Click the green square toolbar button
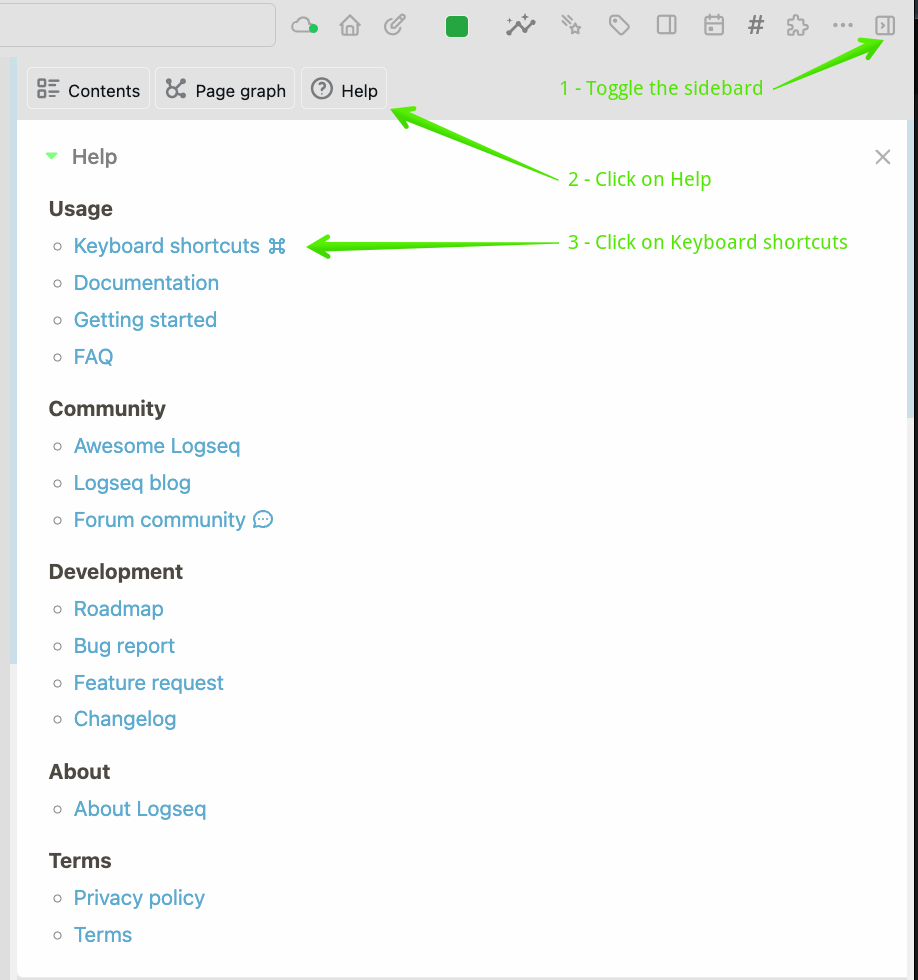The height and width of the screenshot is (980, 918). pos(457,26)
